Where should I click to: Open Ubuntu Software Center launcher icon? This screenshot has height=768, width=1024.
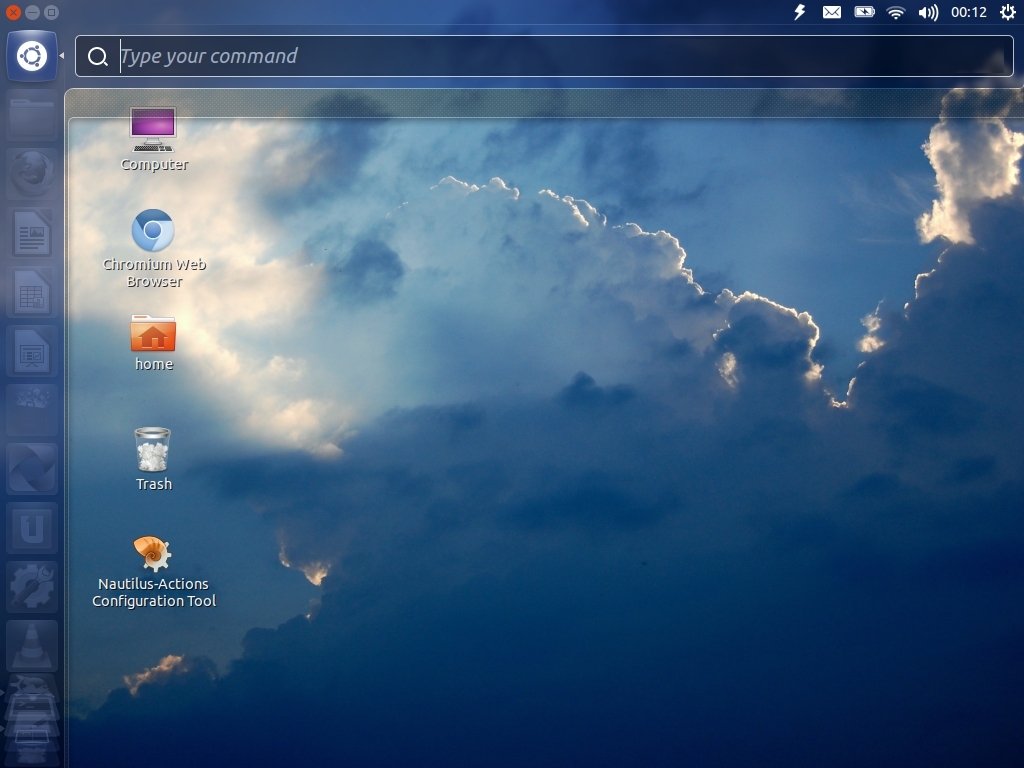[32, 409]
